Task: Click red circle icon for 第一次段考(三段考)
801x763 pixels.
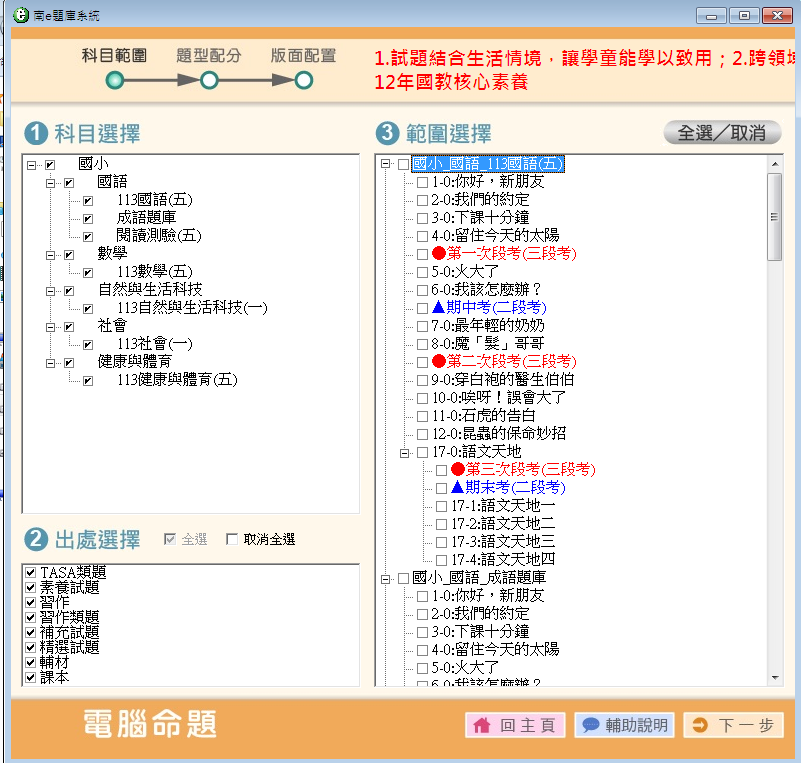Action: pos(438,254)
